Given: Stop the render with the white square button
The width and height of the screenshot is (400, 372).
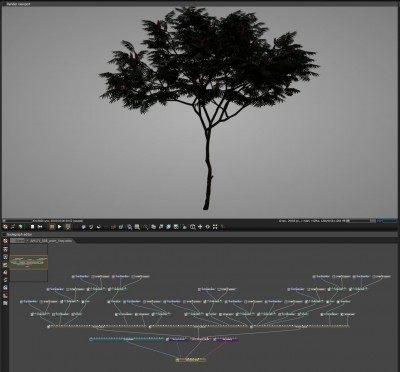Looking at the screenshot, I should point(32,227).
